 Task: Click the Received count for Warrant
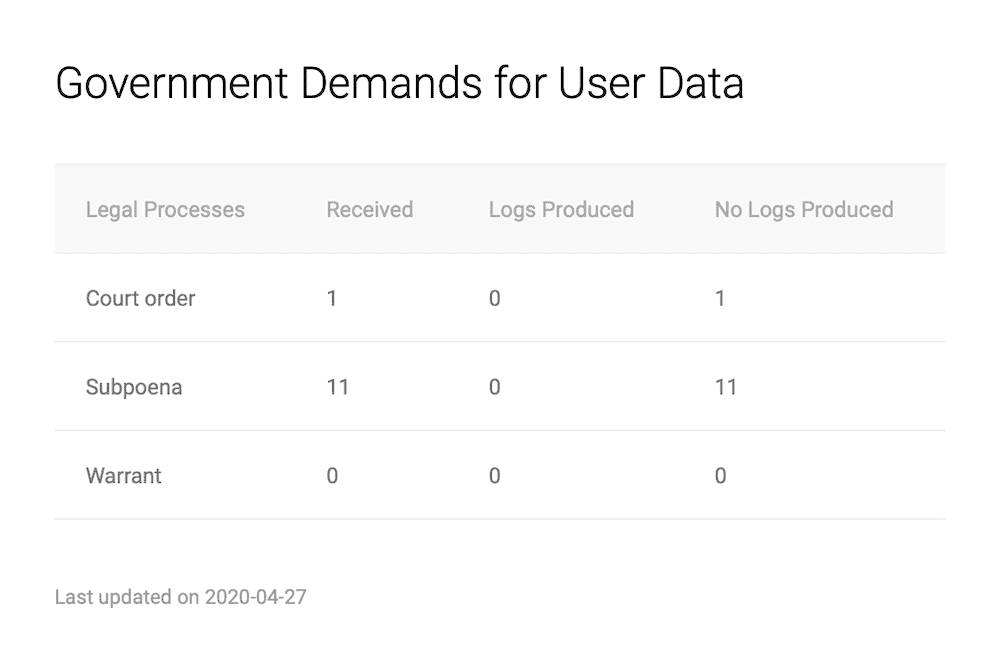[332, 476]
